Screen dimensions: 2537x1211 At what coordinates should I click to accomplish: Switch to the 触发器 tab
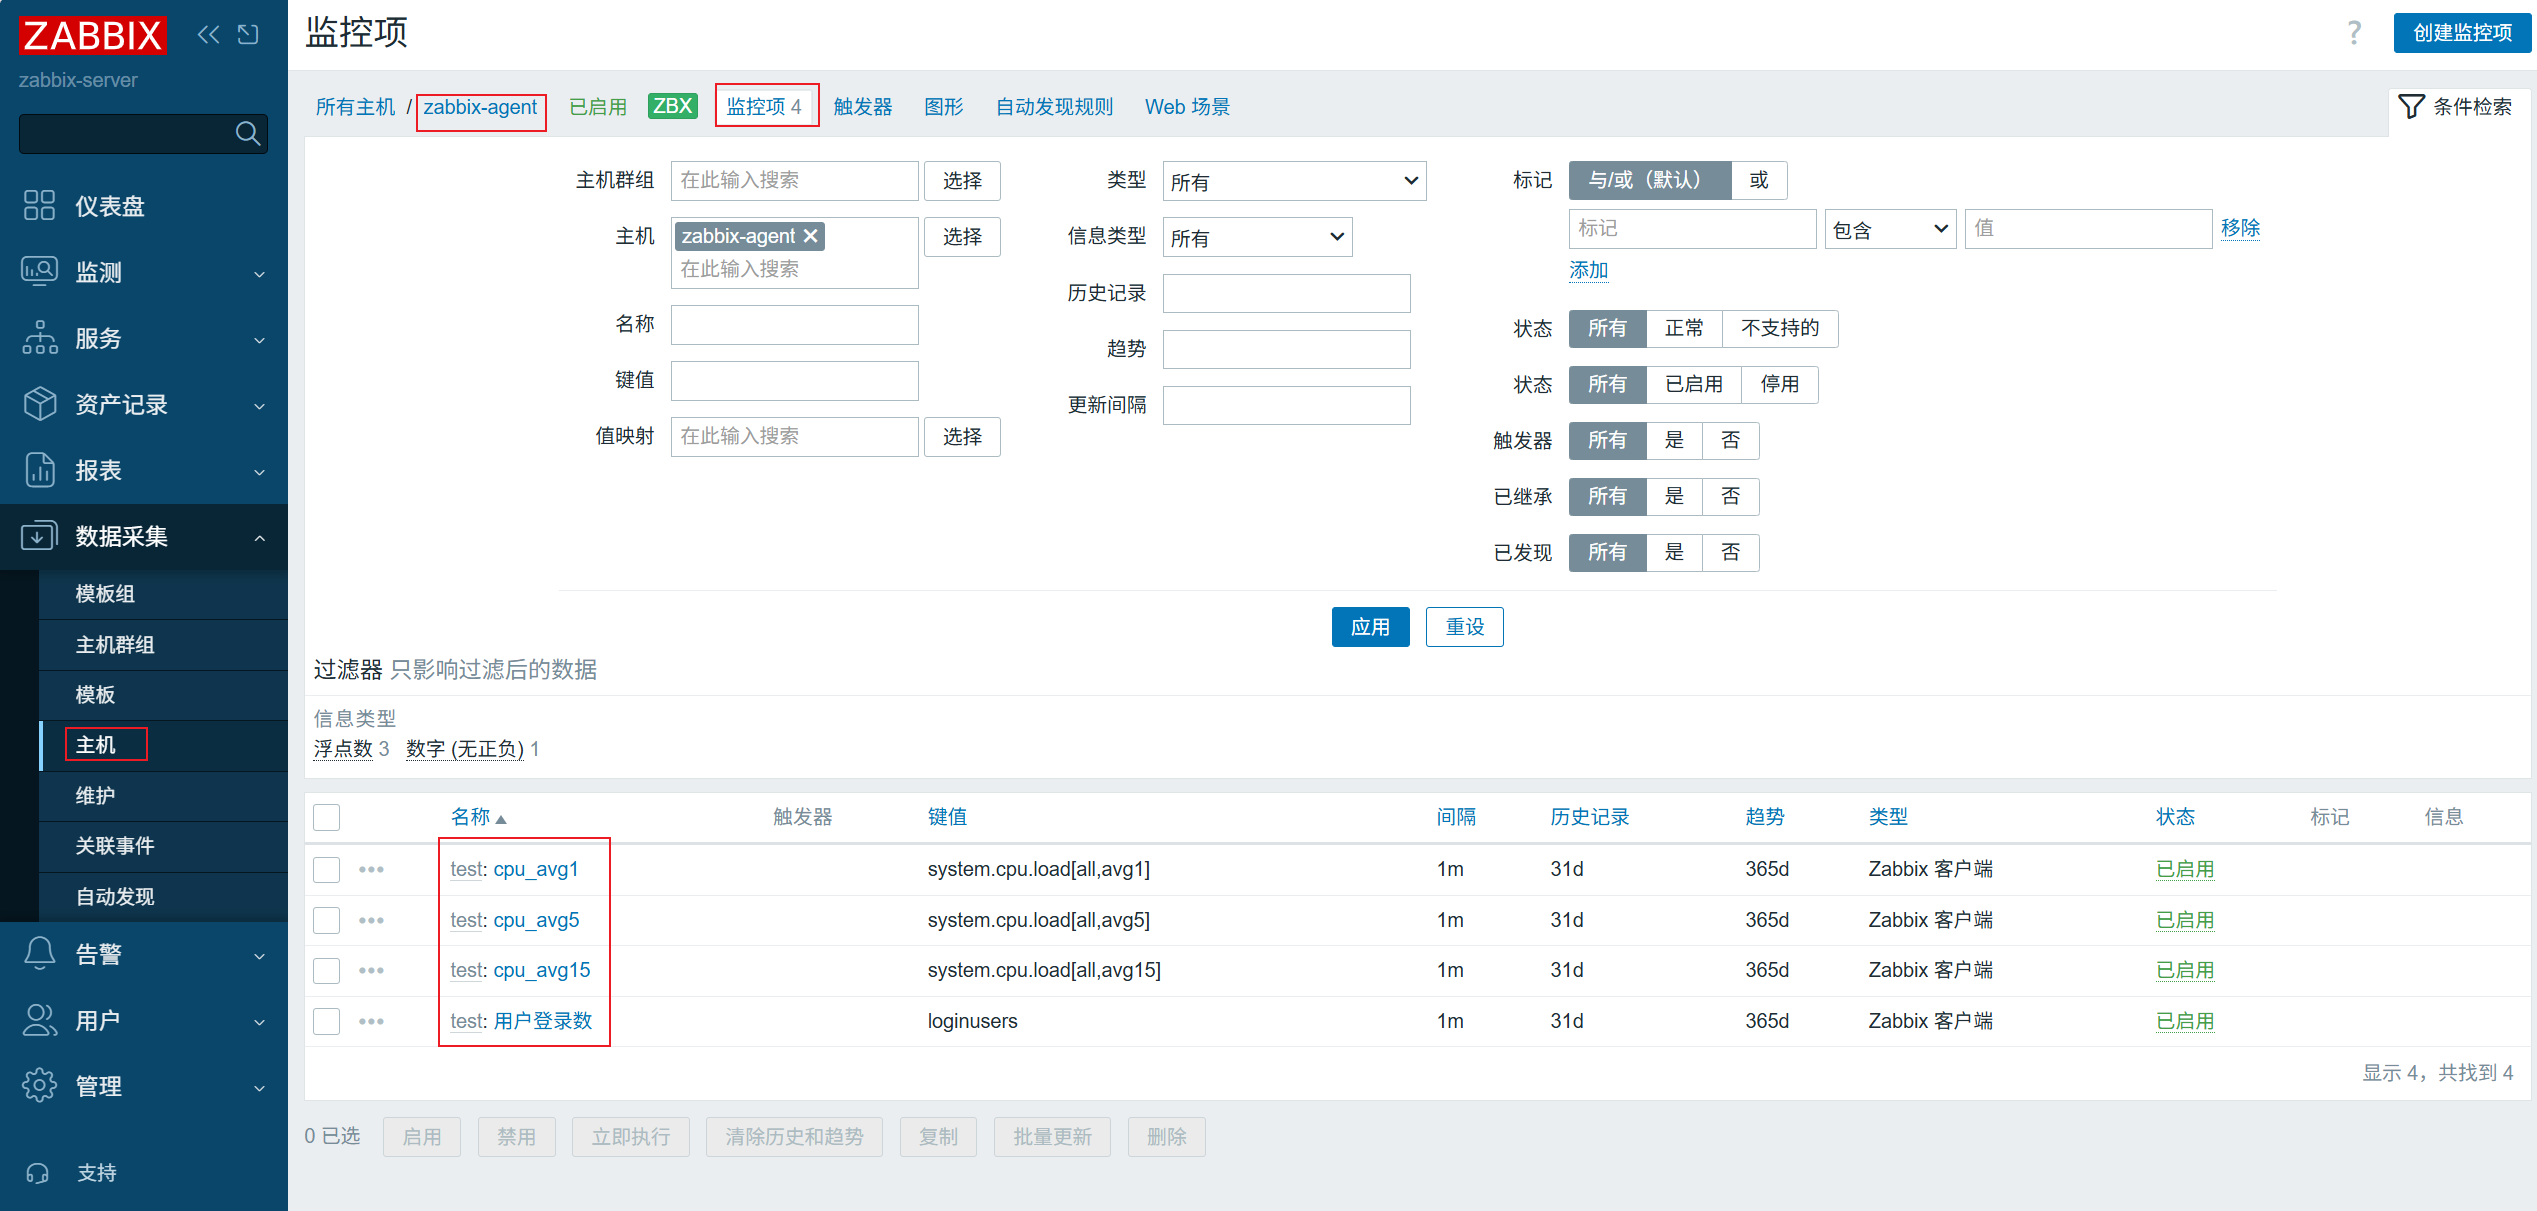[862, 106]
